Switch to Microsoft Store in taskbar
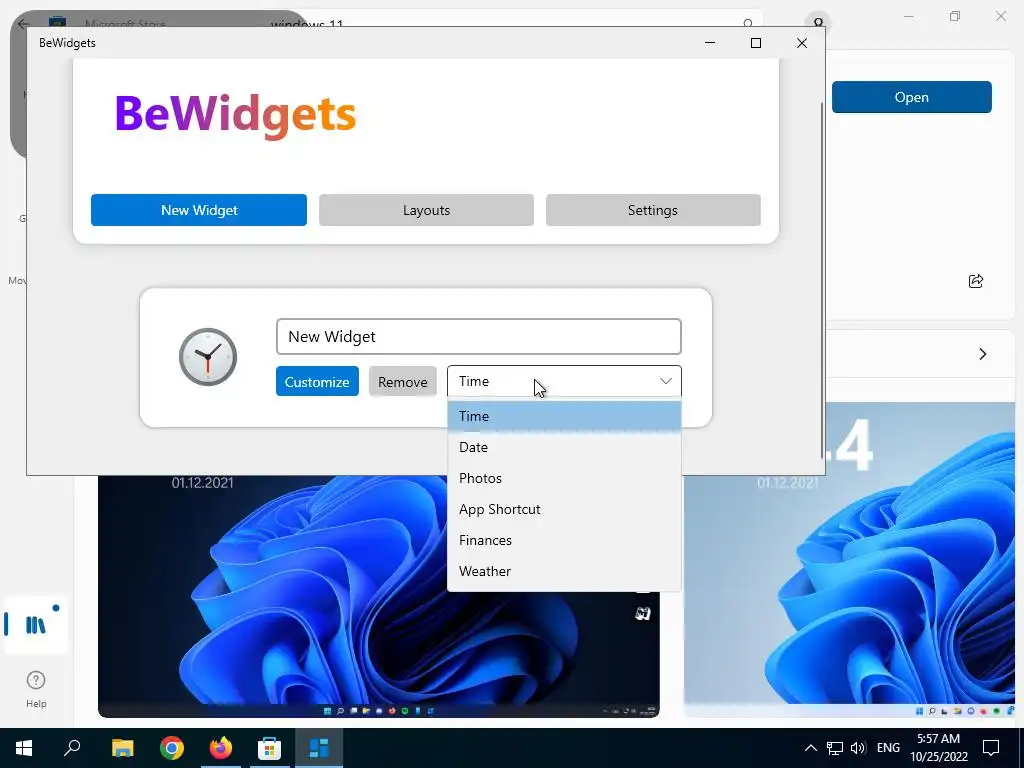This screenshot has width=1024, height=768. 269,748
